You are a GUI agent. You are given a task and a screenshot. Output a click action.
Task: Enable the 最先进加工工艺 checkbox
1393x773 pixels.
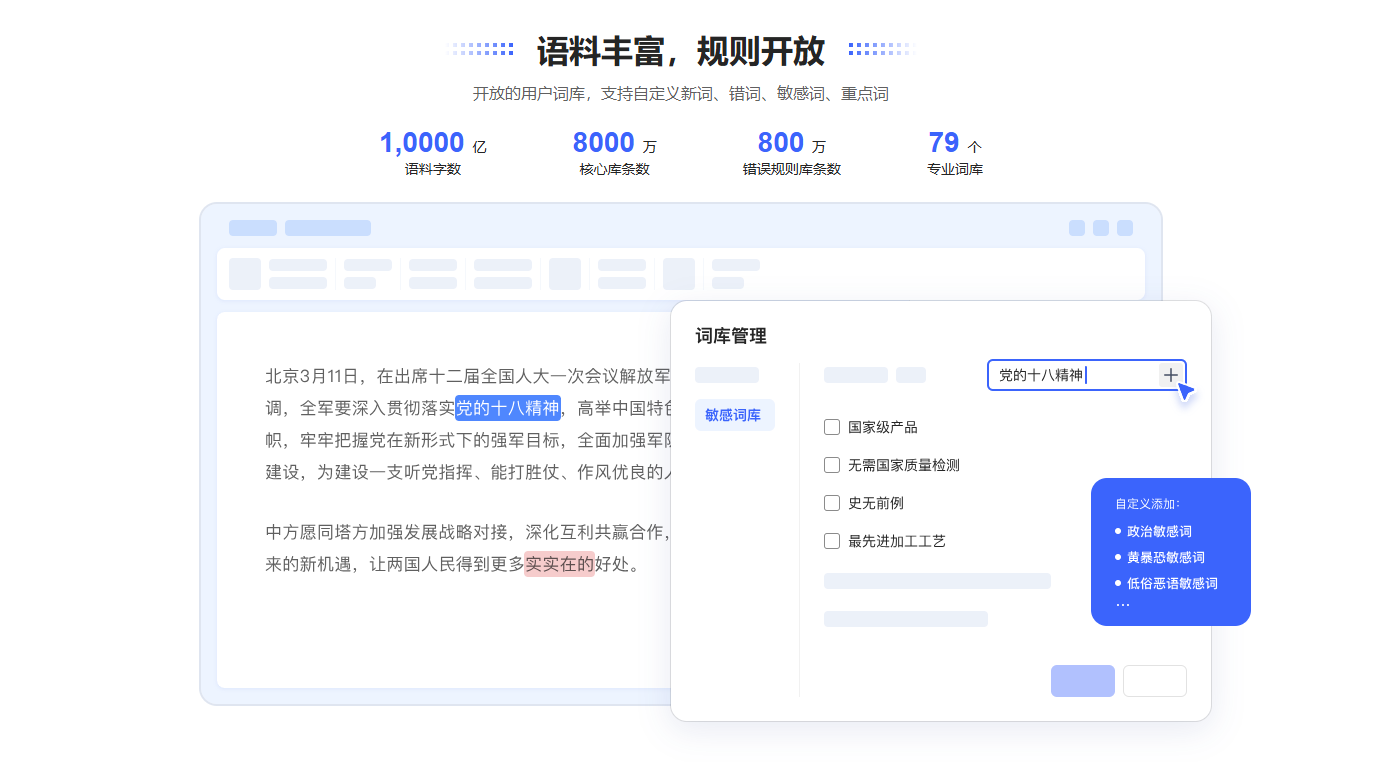[x=832, y=541]
